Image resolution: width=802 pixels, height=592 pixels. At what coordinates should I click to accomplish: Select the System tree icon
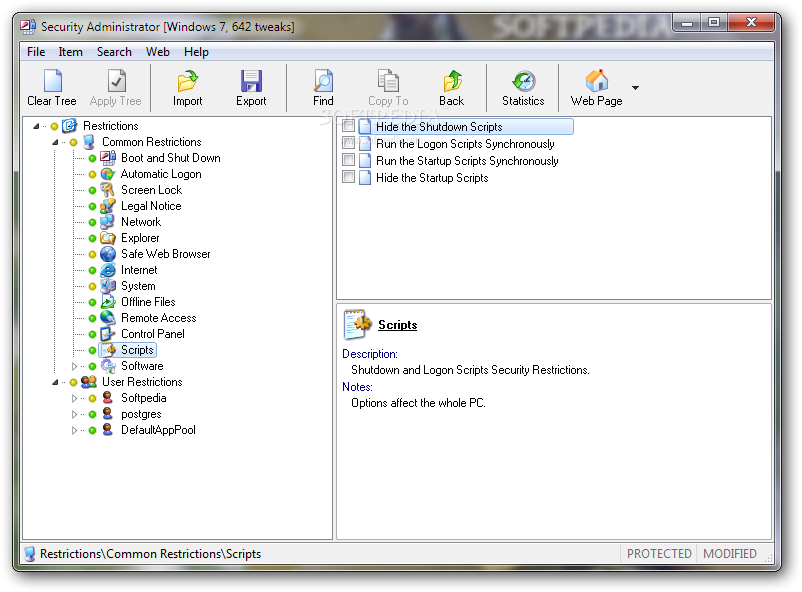[x=108, y=286]
